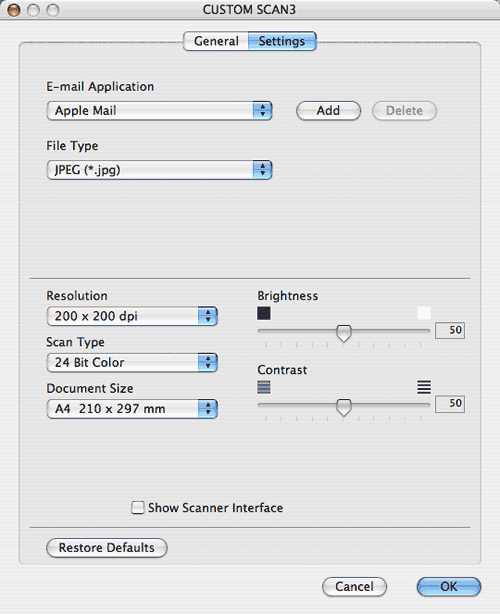
Task: Expand the Document Size A4 dropdown
Action: (x=132, y=409)
